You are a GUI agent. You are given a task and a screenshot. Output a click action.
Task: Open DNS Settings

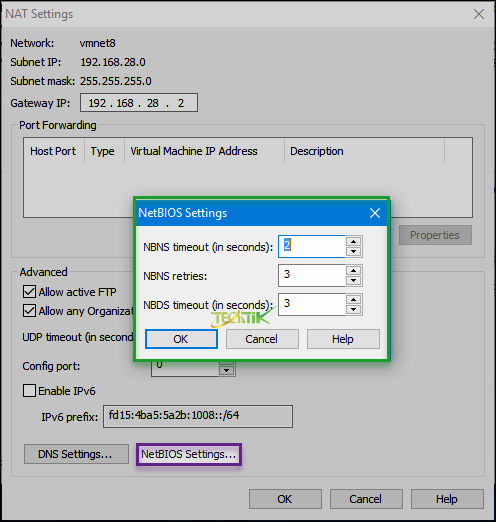coord(76,454)
